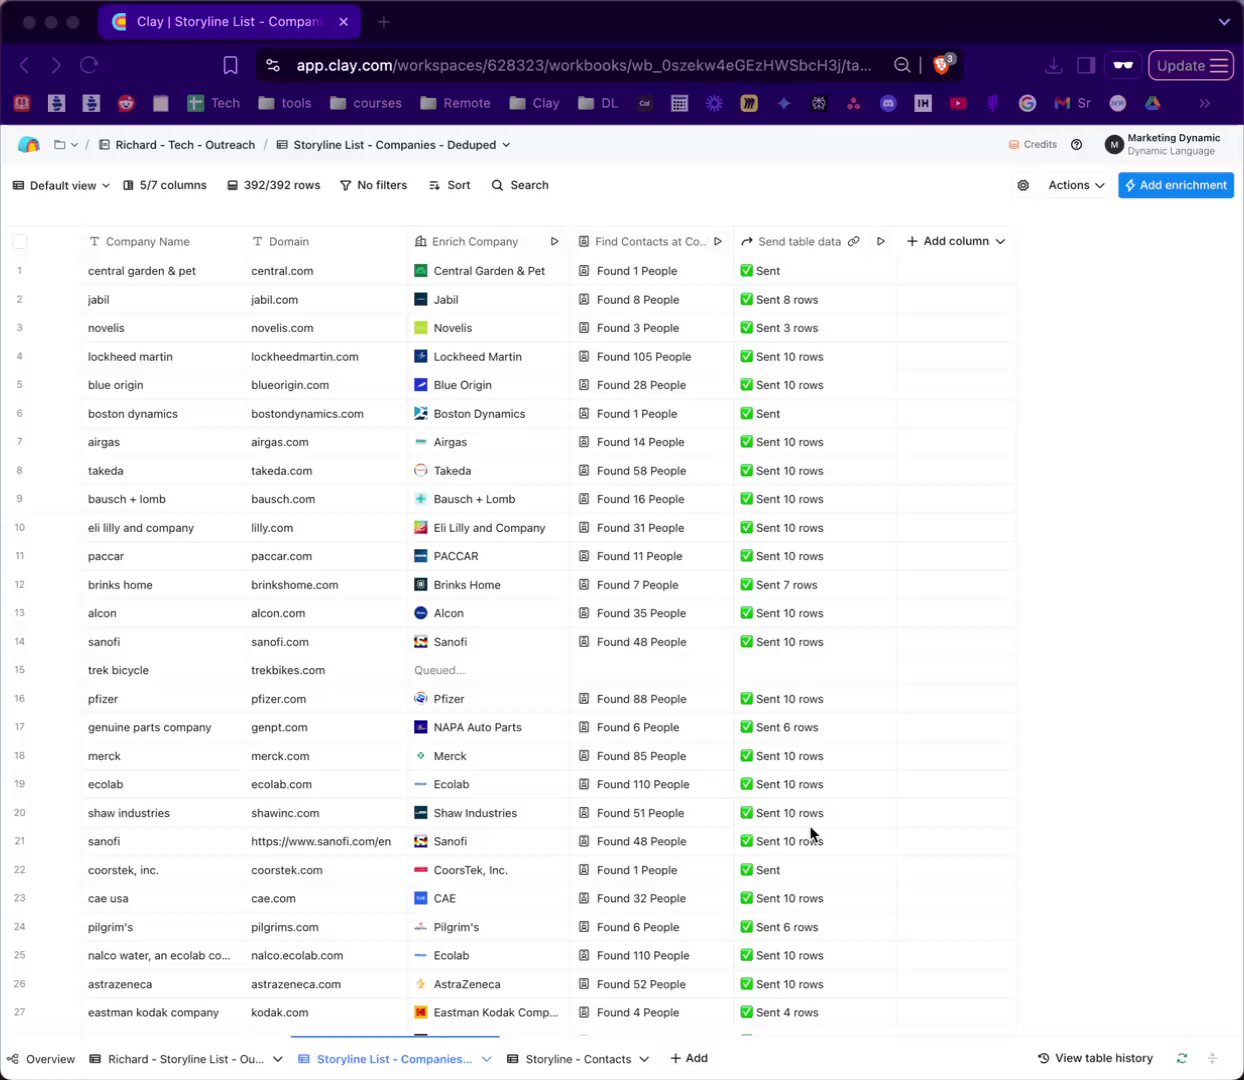Click the Company Name column header
This screenshot has width=1244, height=1080.
tap(147, 241)
